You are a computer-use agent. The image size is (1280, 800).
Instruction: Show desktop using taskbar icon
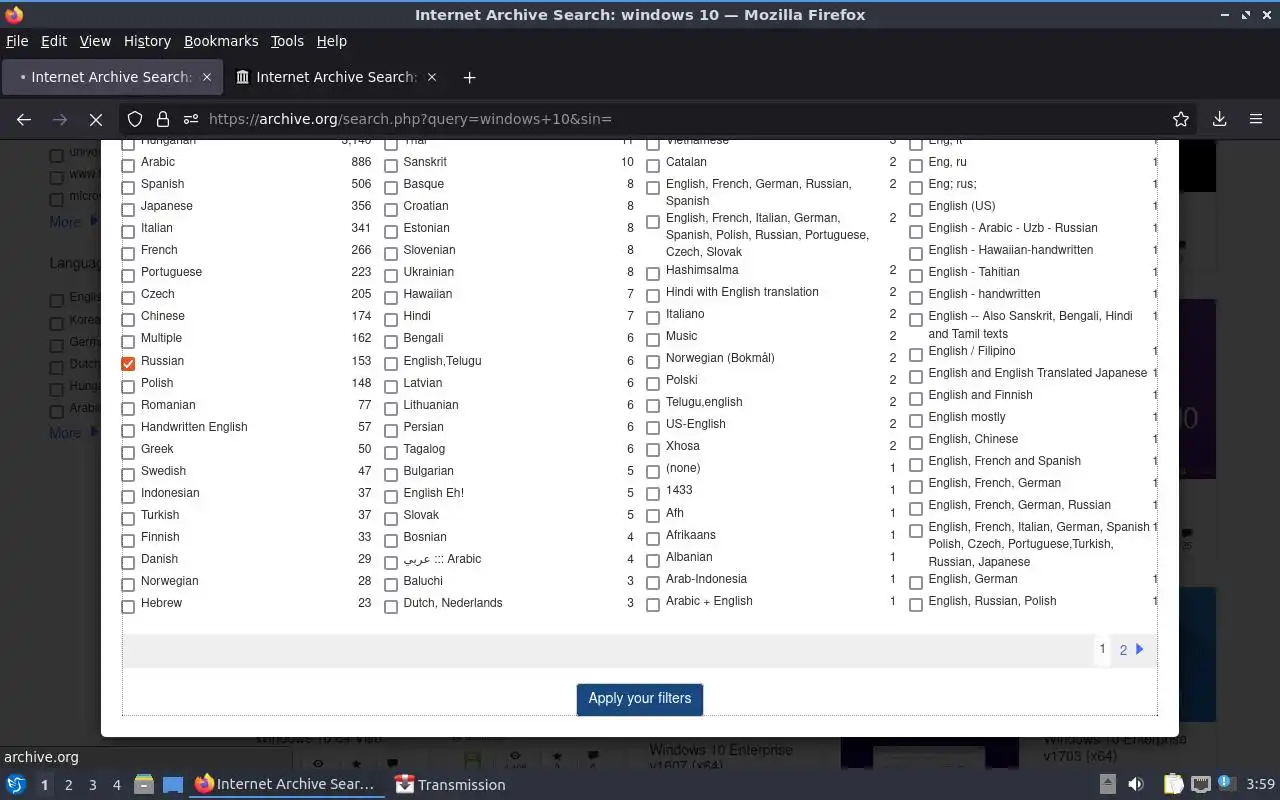pos(172,785)
